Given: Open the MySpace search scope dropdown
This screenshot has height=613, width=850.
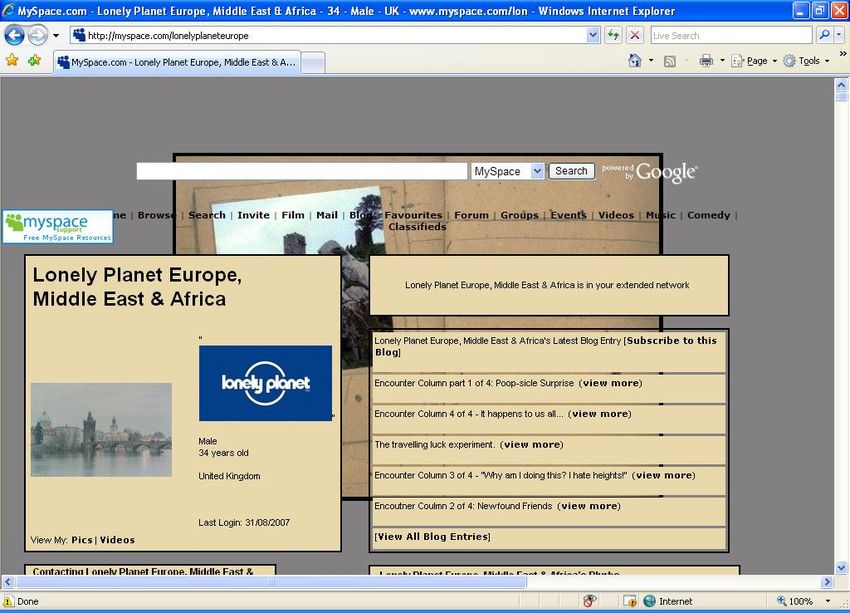Looking at the screenshot, I should click(507, 171).
